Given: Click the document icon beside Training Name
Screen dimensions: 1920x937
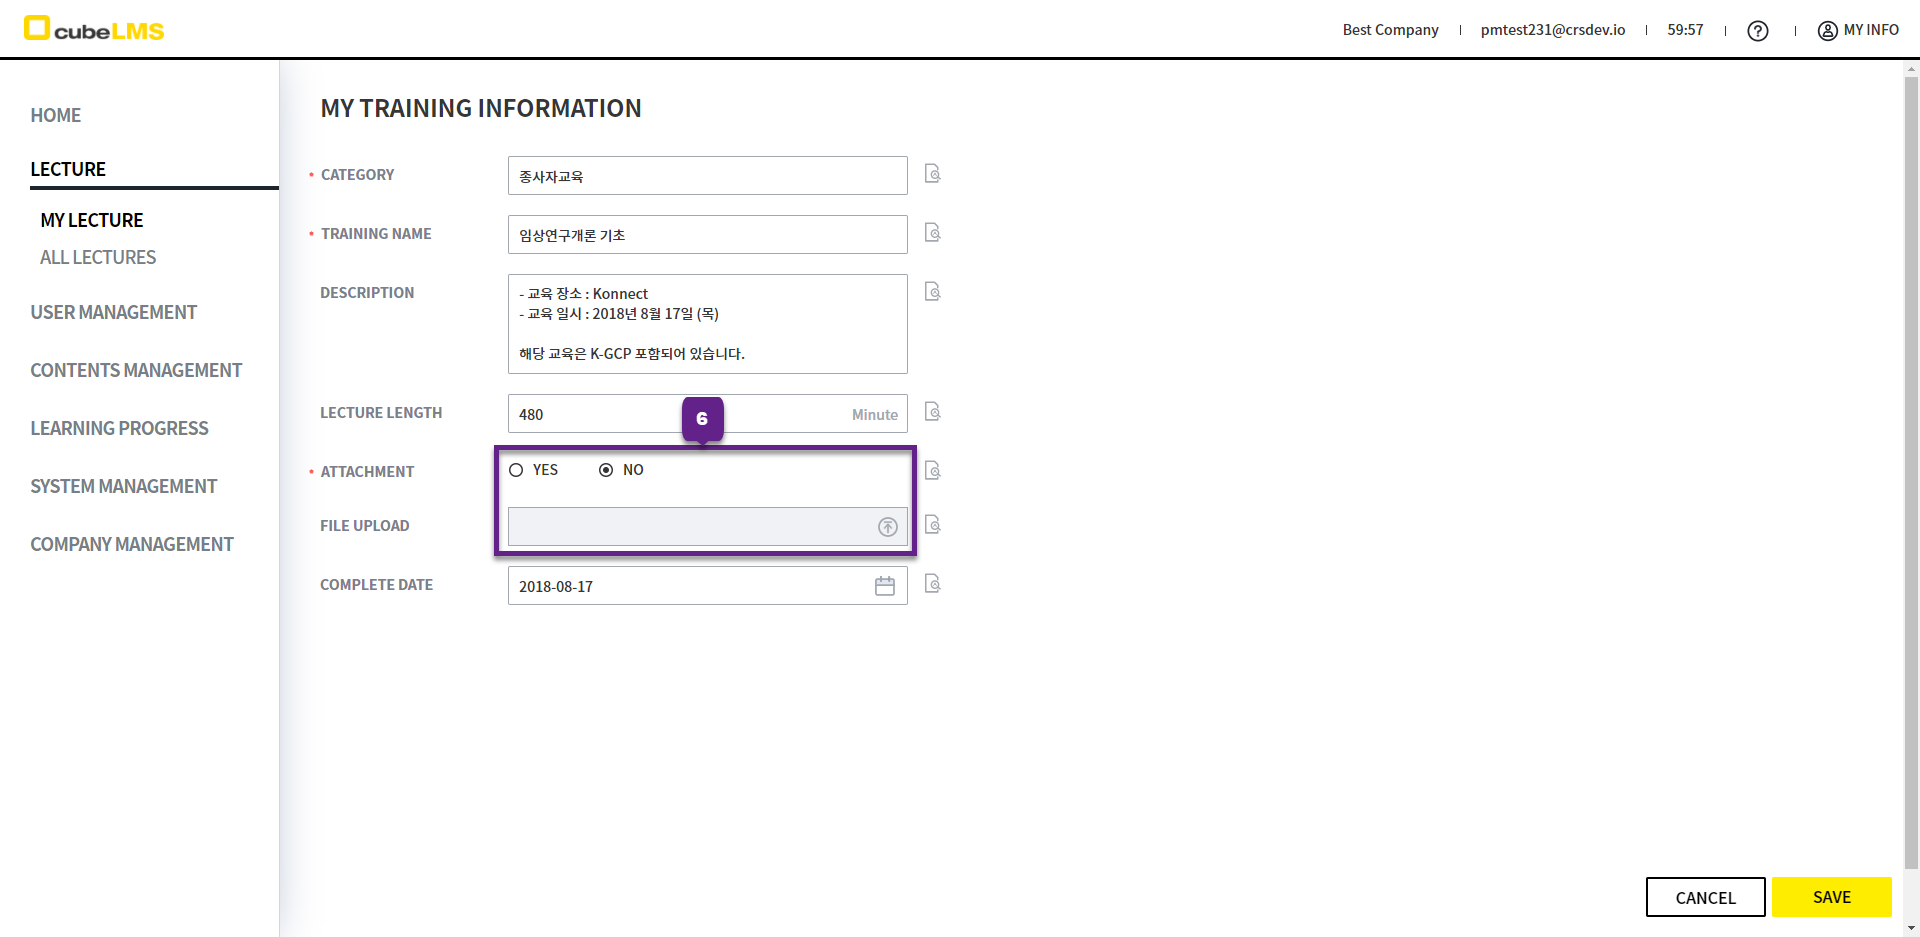Looking at the screenshot, I should (932, 233).
